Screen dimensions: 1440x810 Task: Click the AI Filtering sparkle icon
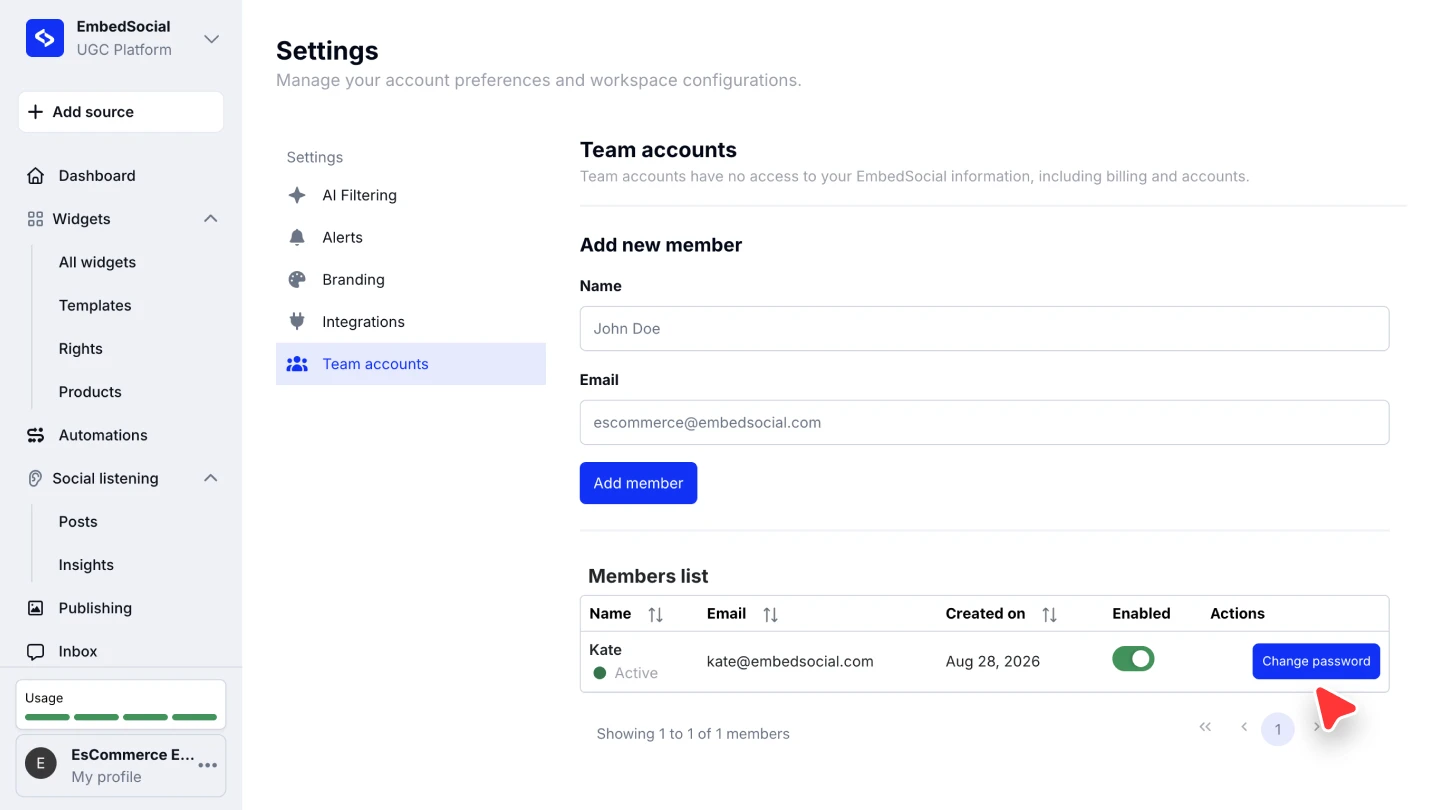[x=297, y=195]
